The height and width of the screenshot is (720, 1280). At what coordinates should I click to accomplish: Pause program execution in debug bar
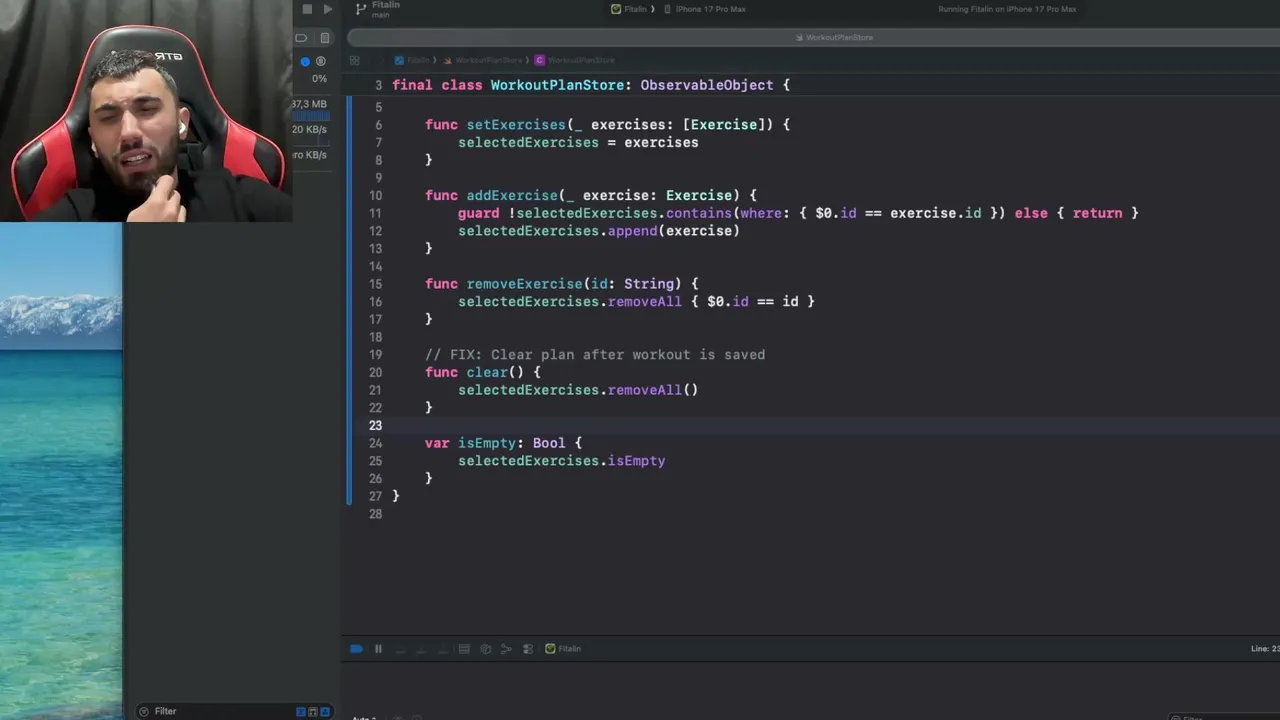point(378,649)
